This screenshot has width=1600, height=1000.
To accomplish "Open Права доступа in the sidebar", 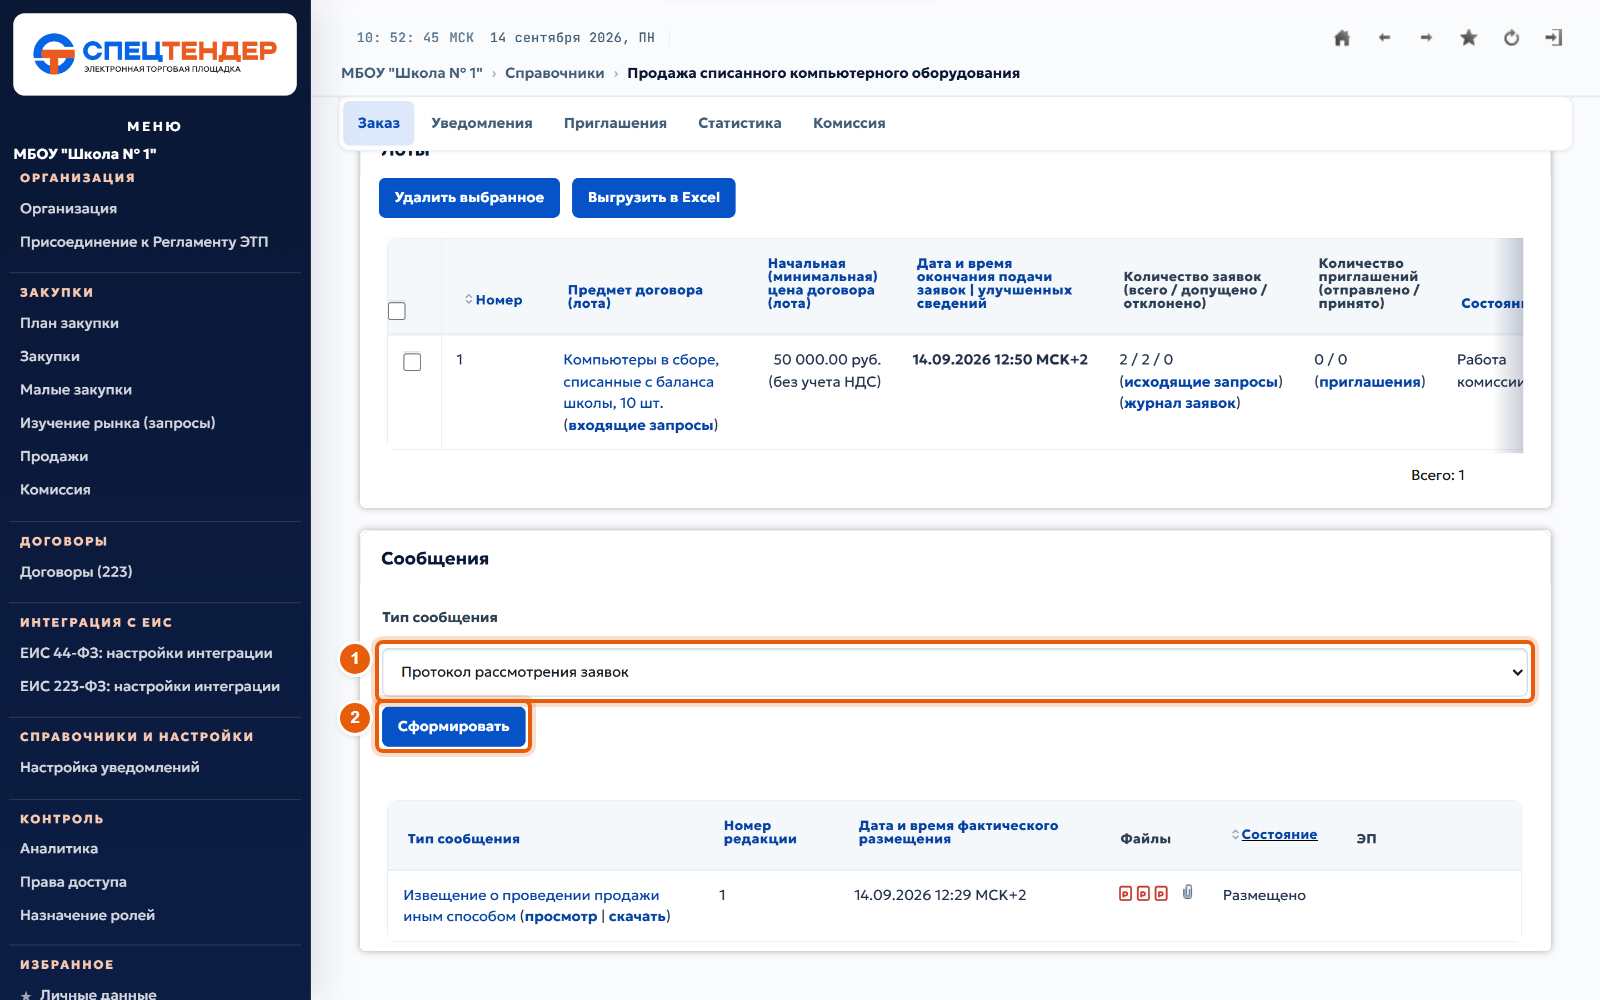I will click(73, 882).
